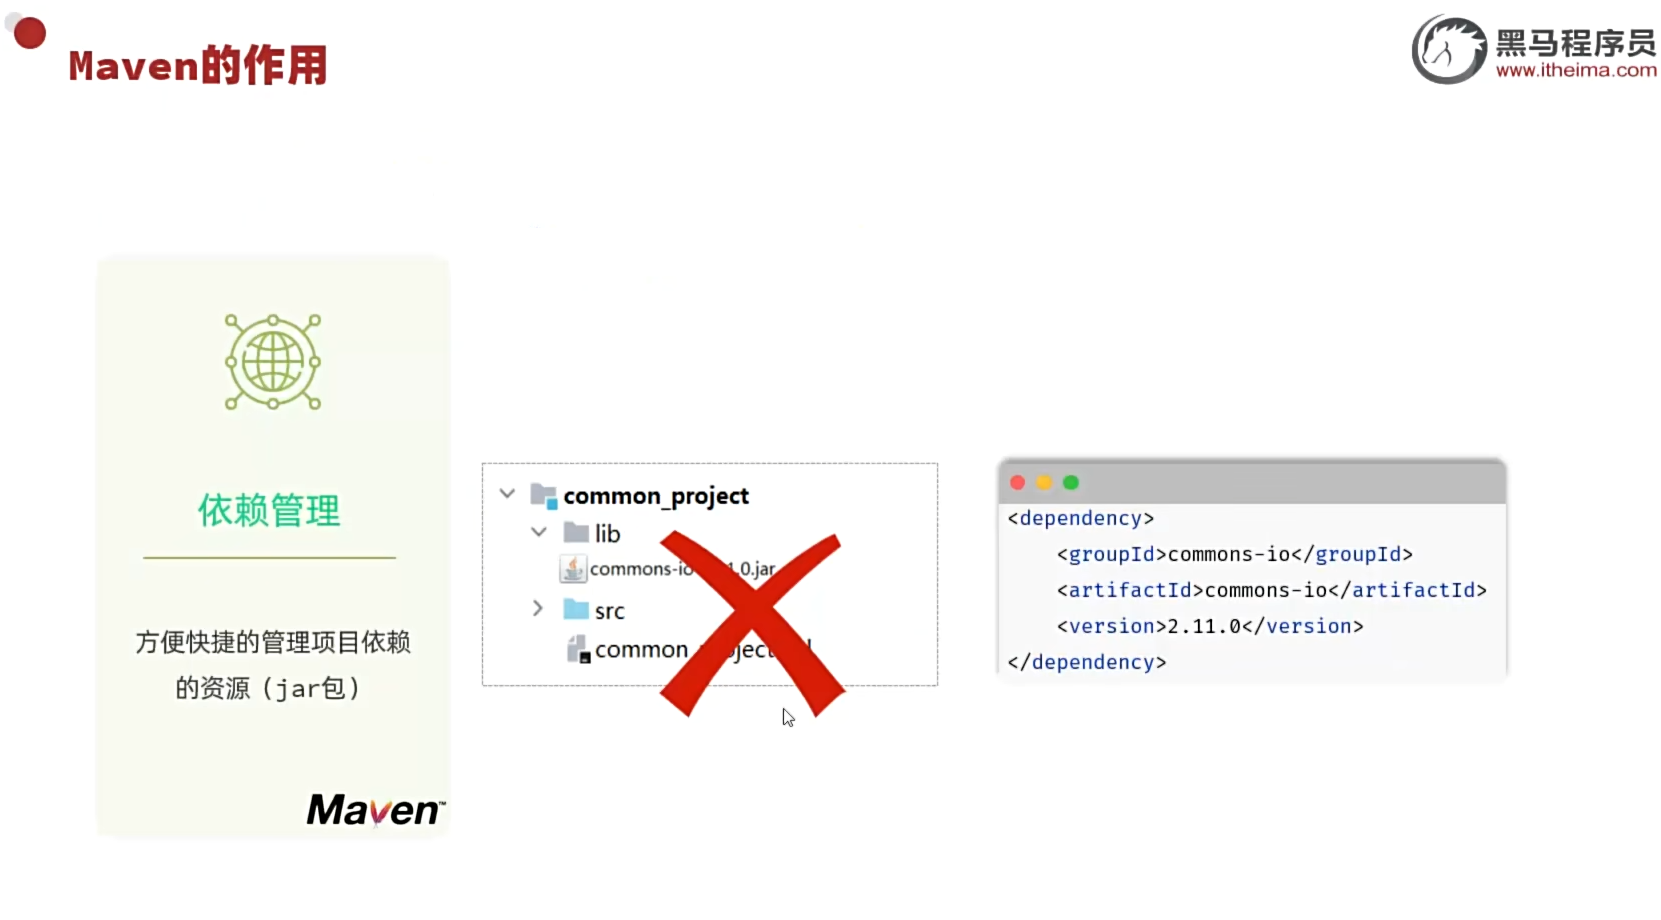
Task: Open the www.itheima.com link
Action: tap(1576, 70)
